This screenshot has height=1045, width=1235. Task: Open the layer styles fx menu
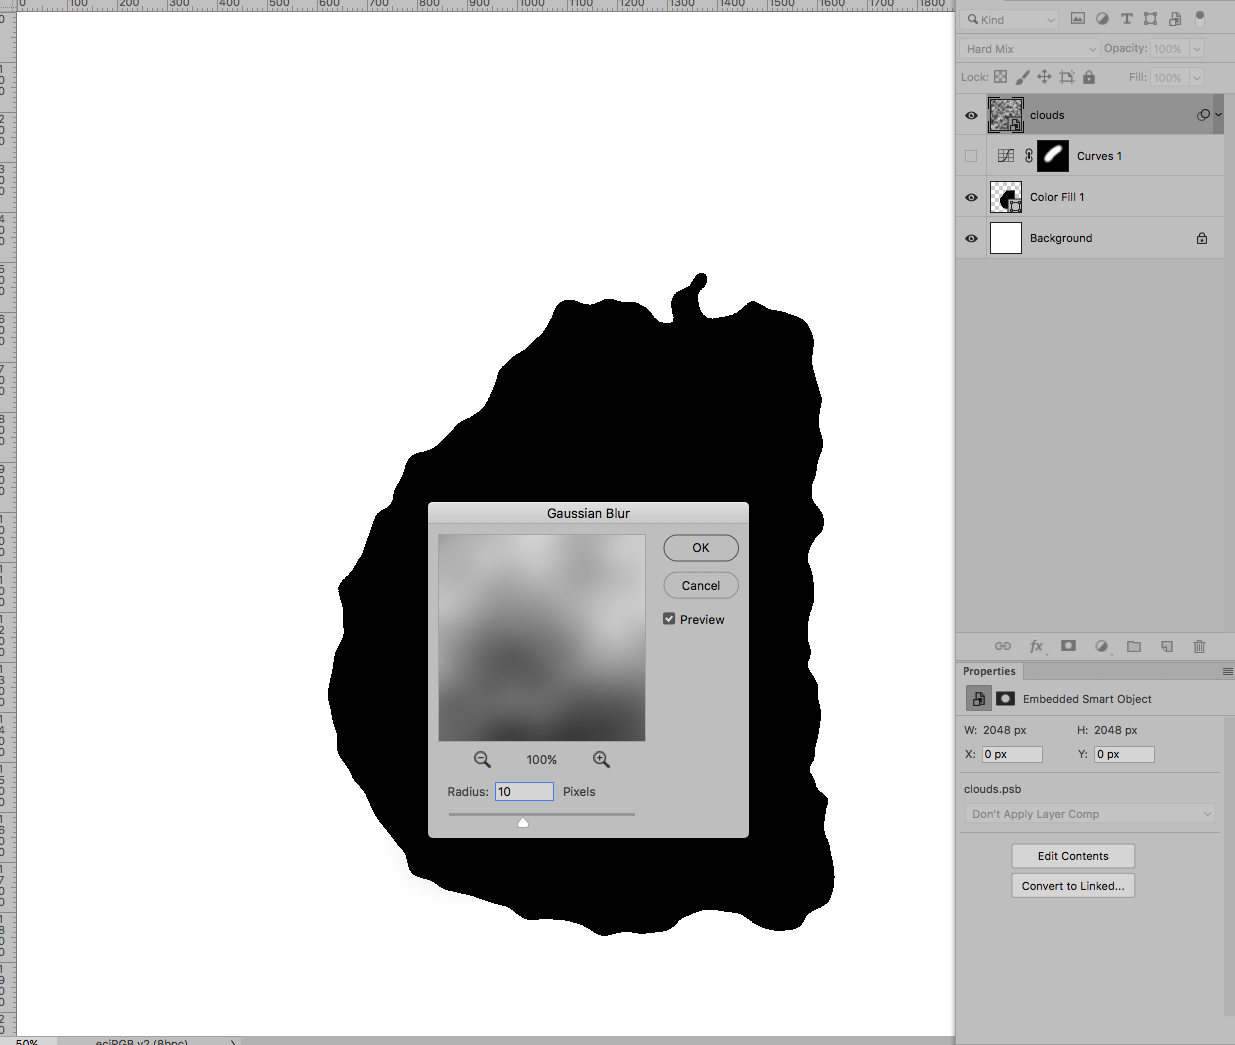click(x=1036, y=646)
